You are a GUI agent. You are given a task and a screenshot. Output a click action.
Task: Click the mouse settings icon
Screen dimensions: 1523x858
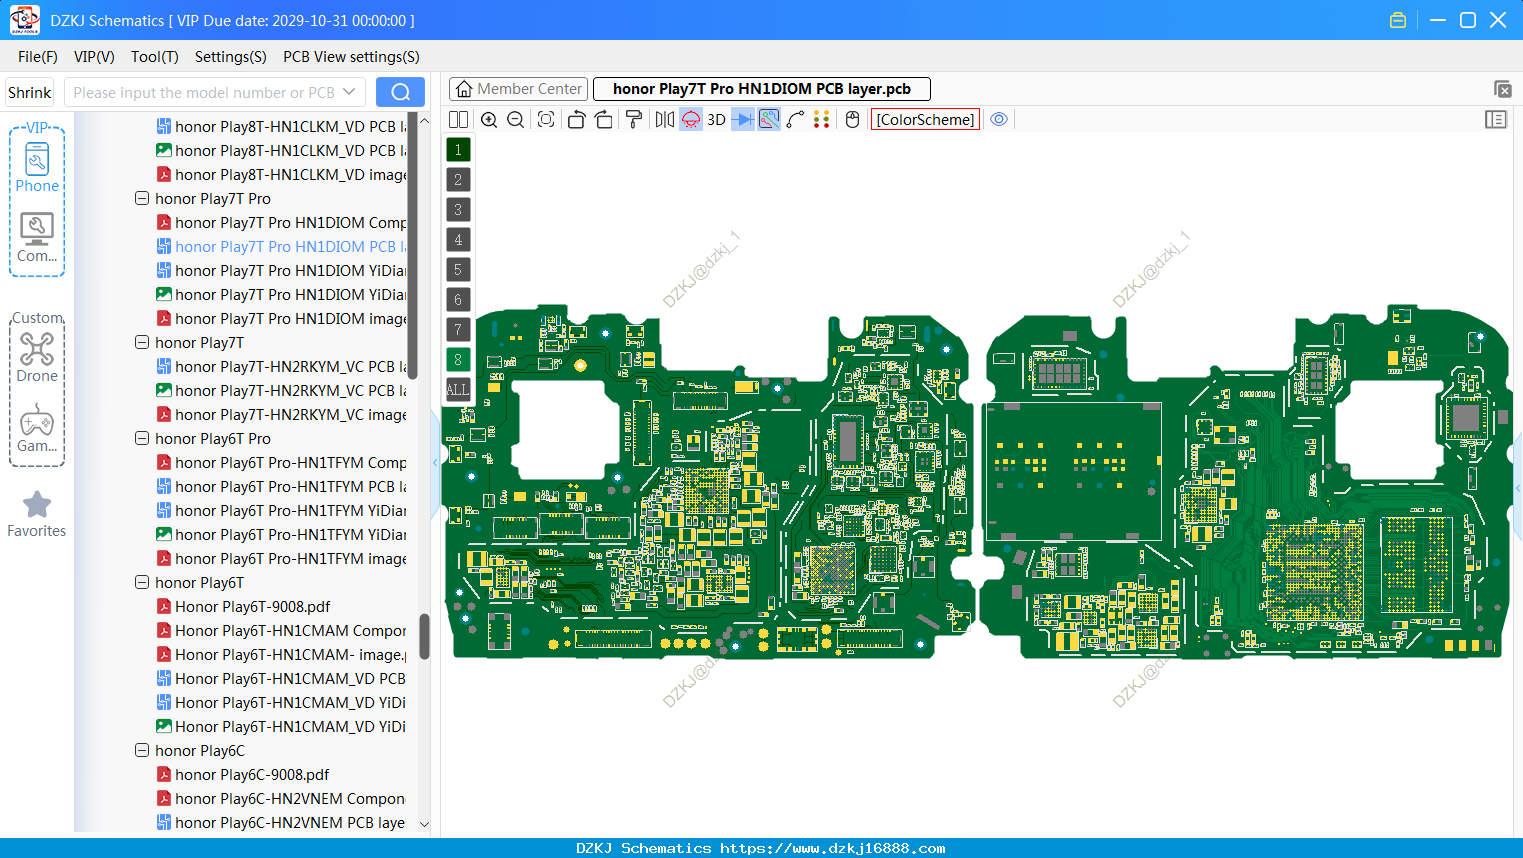tap(853, 120)
